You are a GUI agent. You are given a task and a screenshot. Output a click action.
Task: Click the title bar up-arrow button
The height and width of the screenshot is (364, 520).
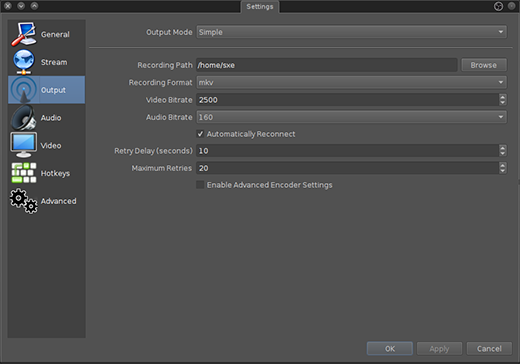click(34, 6)
